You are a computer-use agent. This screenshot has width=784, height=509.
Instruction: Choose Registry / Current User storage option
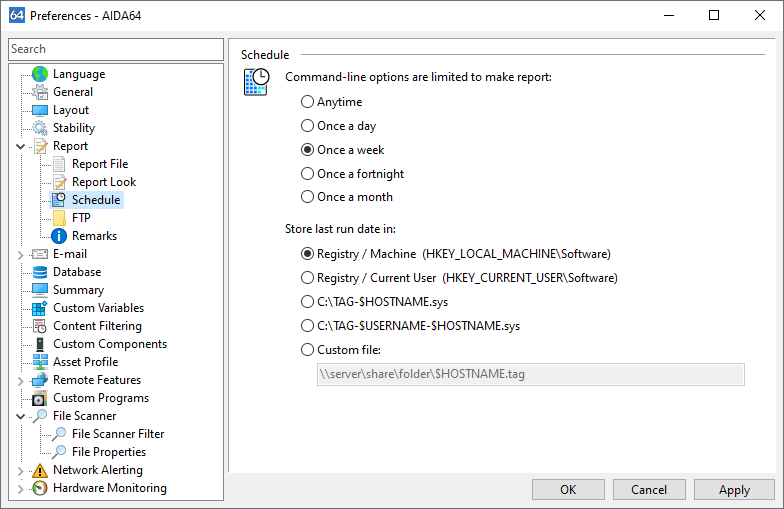(459, 278)
